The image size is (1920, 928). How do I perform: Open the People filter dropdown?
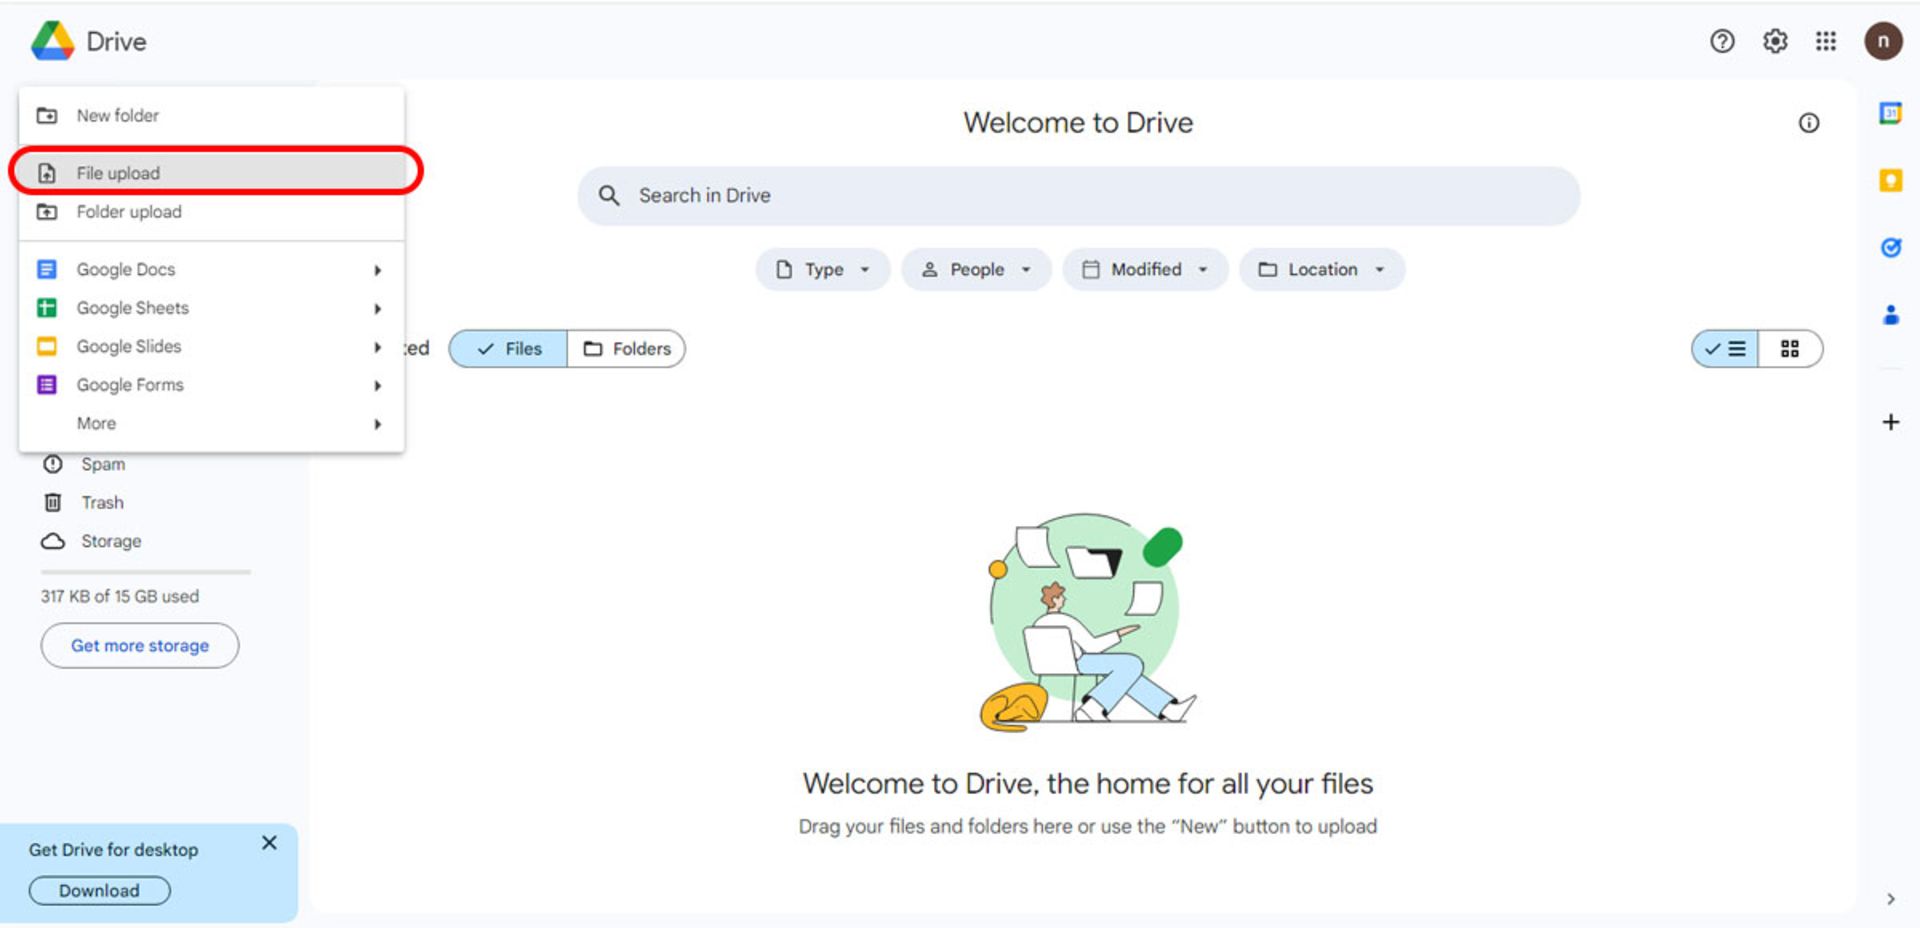(x=976, y=270)
